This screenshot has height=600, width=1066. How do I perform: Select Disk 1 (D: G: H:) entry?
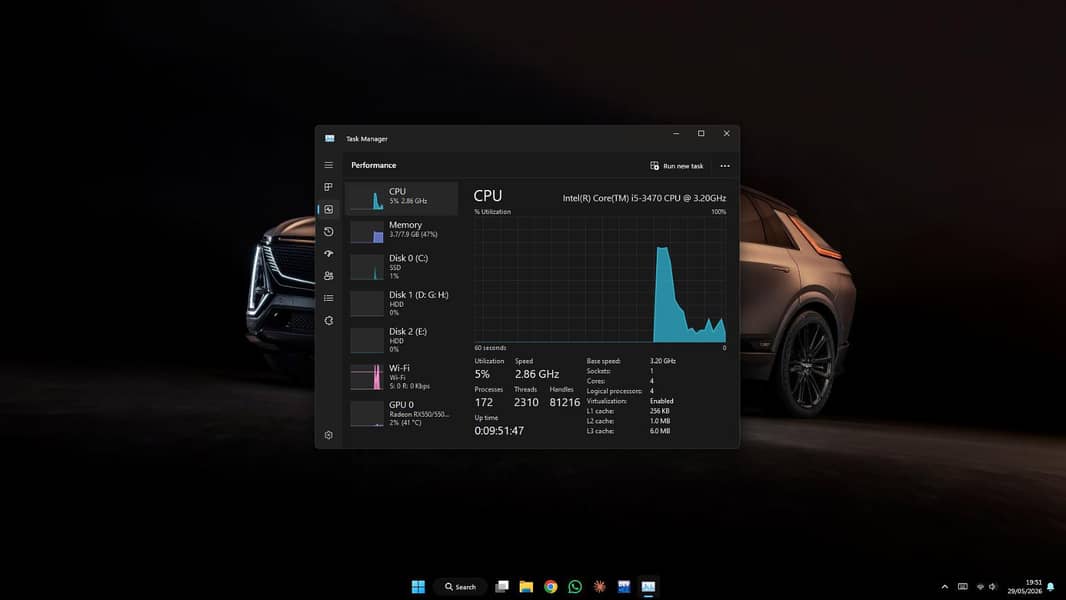point(402,303)
